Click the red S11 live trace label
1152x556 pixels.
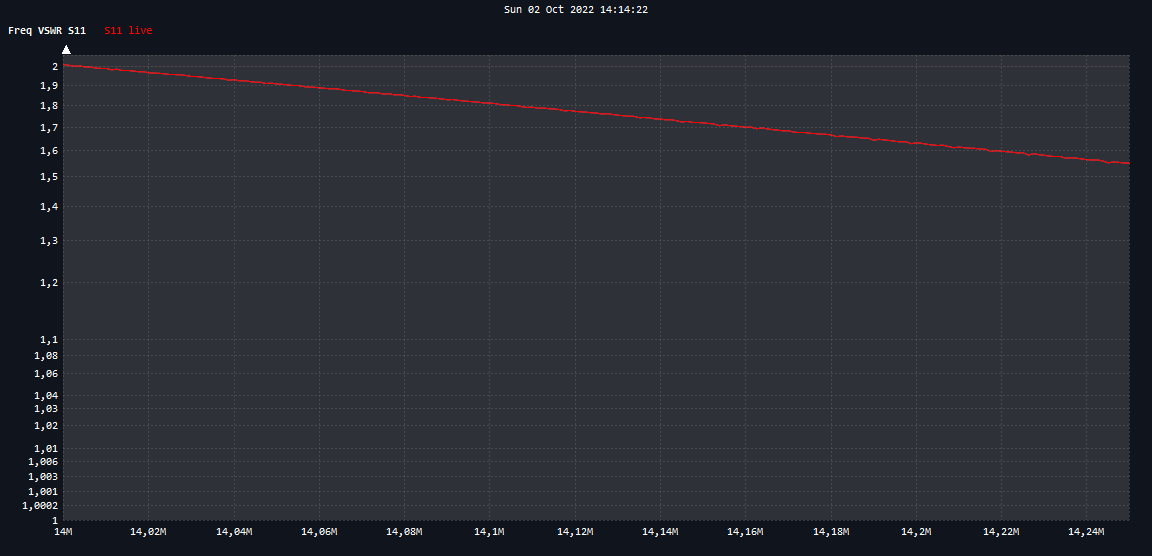click(x=128, y=31)
